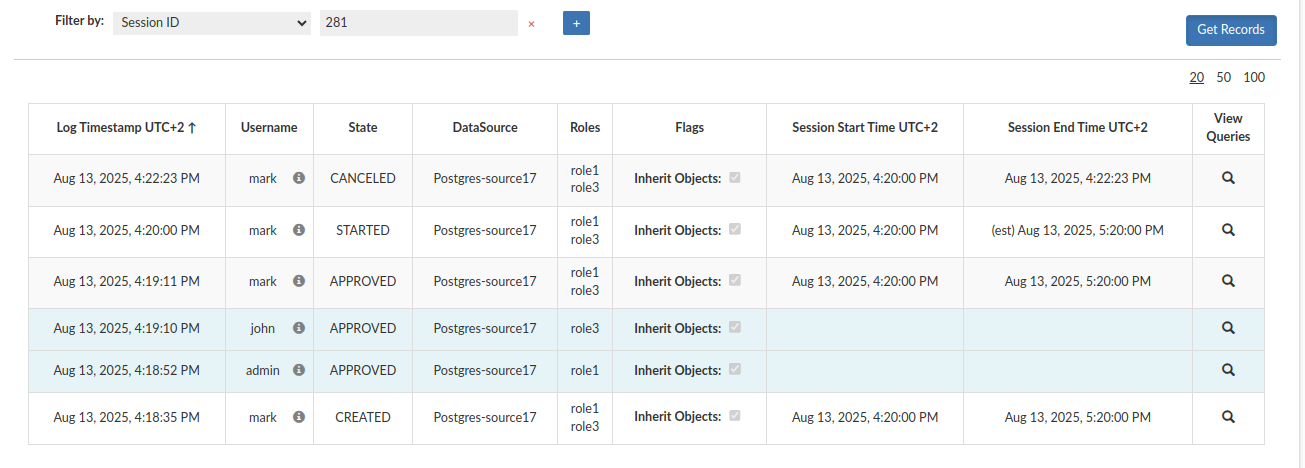Remove the Session ID filter with red x
Image resolution: width=1305 pixels, height=468 pixels.
[x=531, y=23]
